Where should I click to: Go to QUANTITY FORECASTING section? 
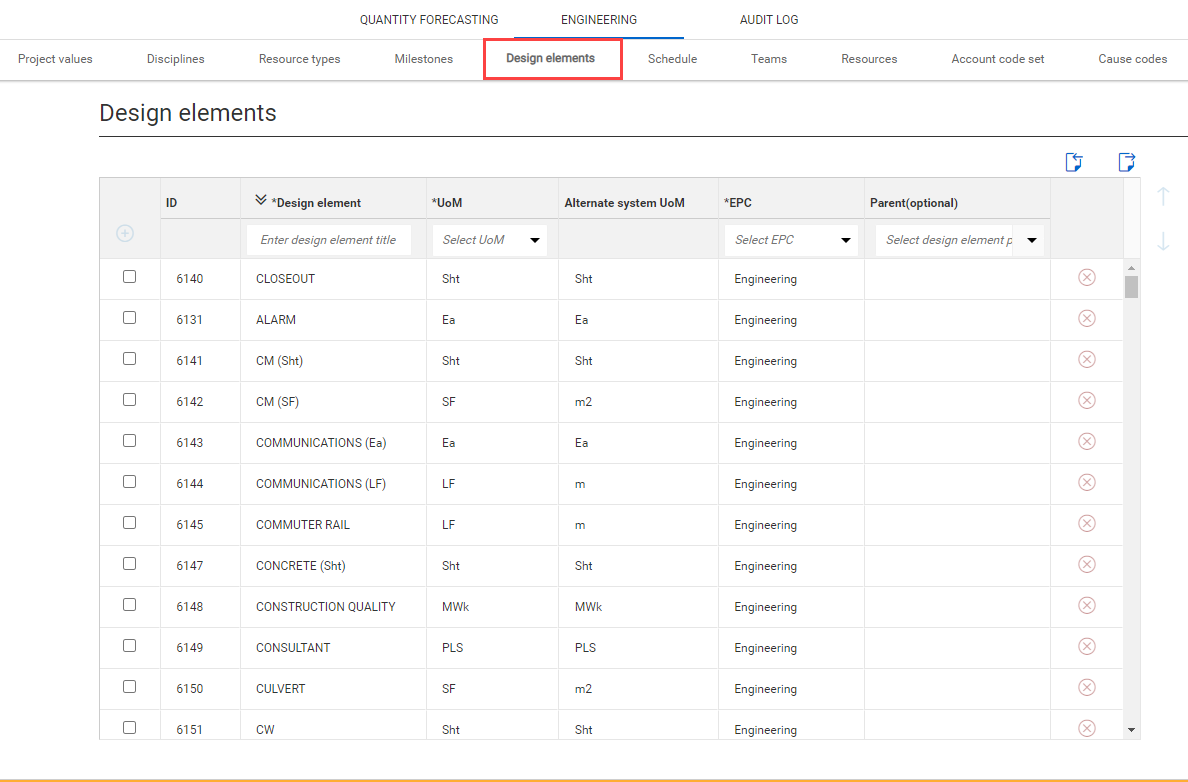[429, 20]
